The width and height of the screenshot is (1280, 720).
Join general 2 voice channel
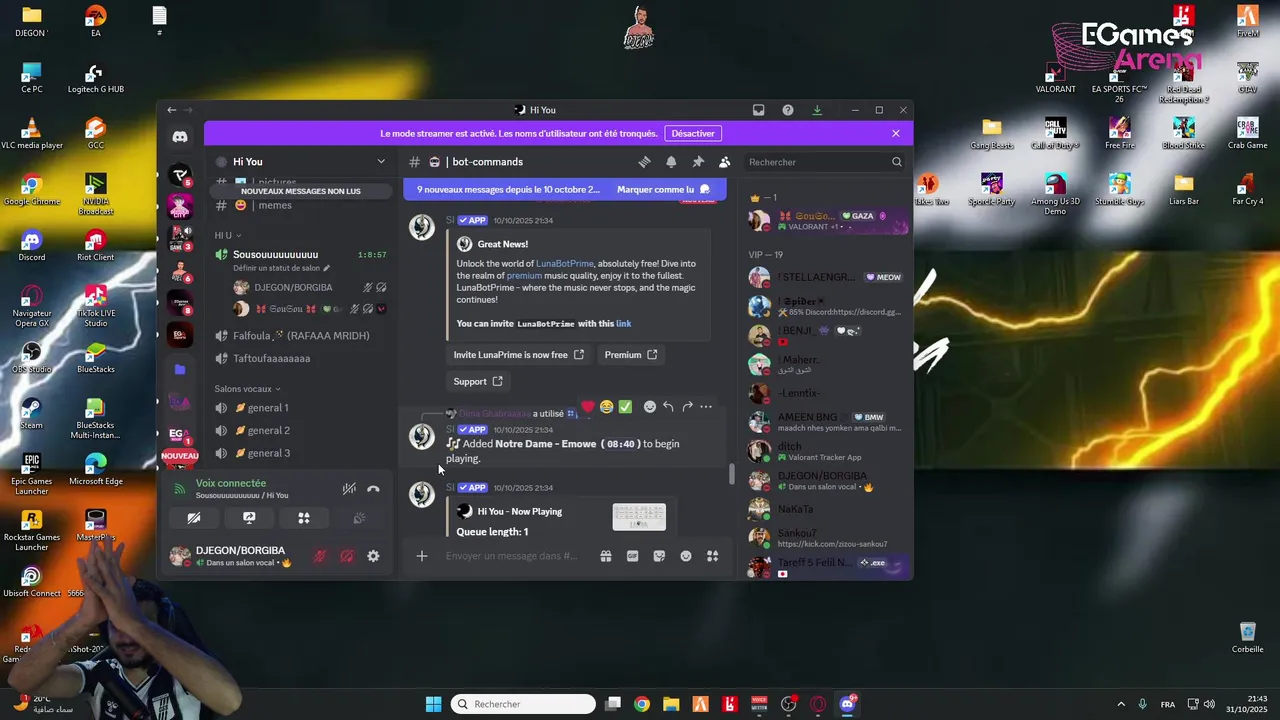(300, 431)
